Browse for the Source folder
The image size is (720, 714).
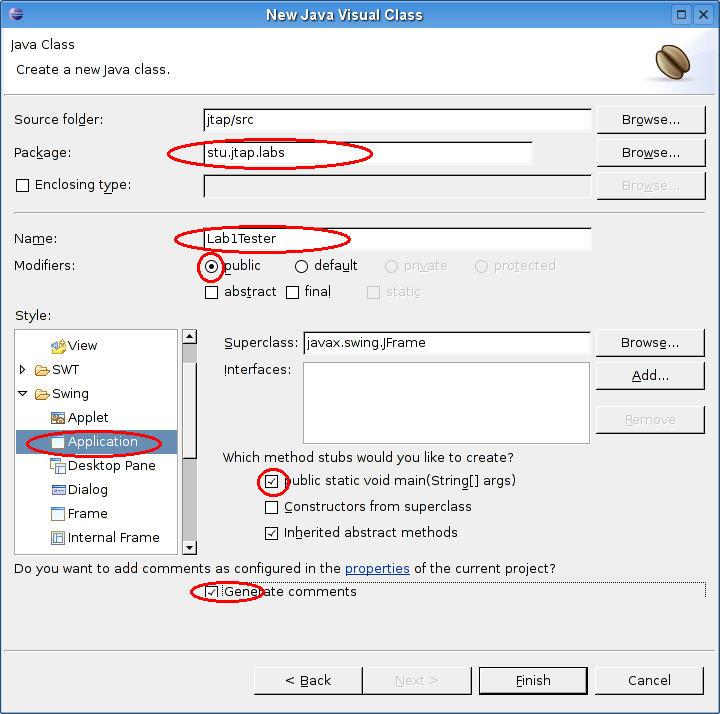(x=651, y=120)
